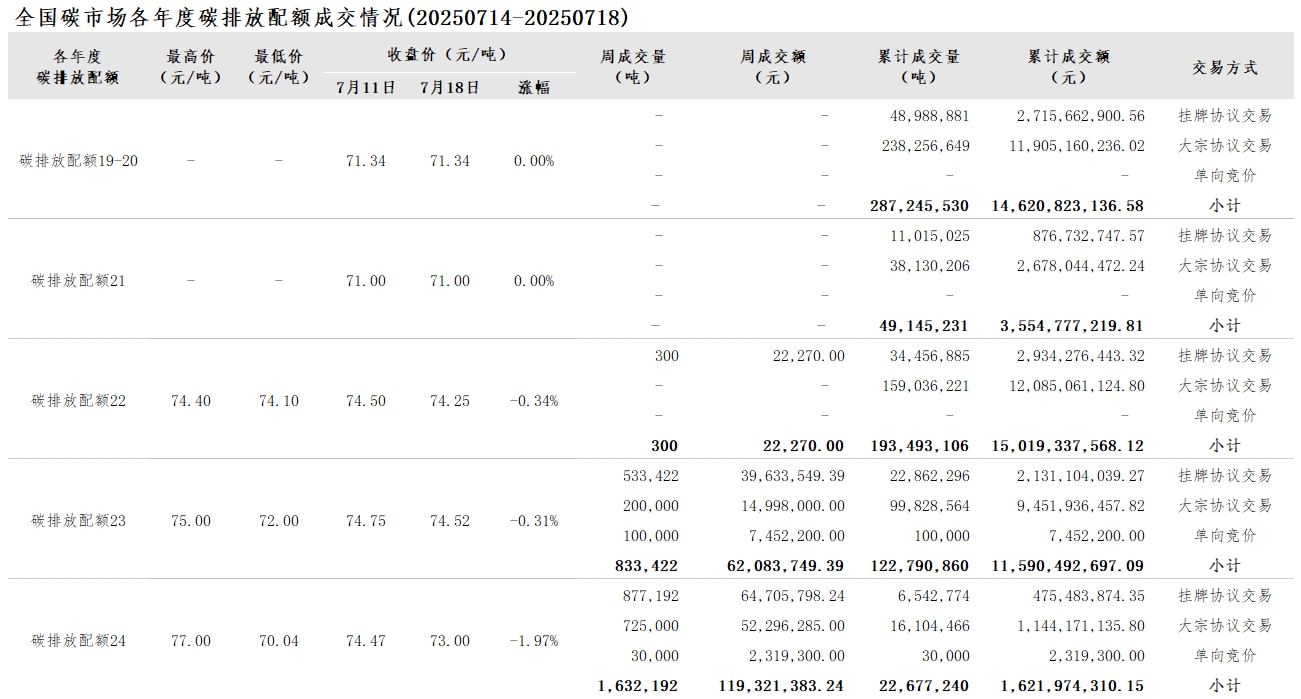The width and height of the screenshot is (1301, 699).
Task: Click the table title 全国碳市场各年度碳排放配额成交情况
Action: pos(211,17)
